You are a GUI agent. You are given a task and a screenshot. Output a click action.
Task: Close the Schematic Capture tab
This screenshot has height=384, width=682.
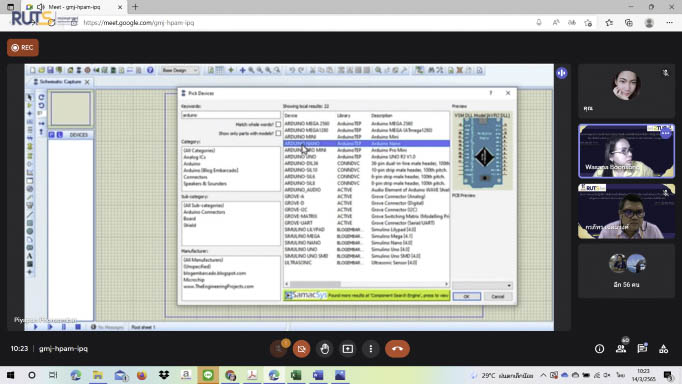[87, 82]
